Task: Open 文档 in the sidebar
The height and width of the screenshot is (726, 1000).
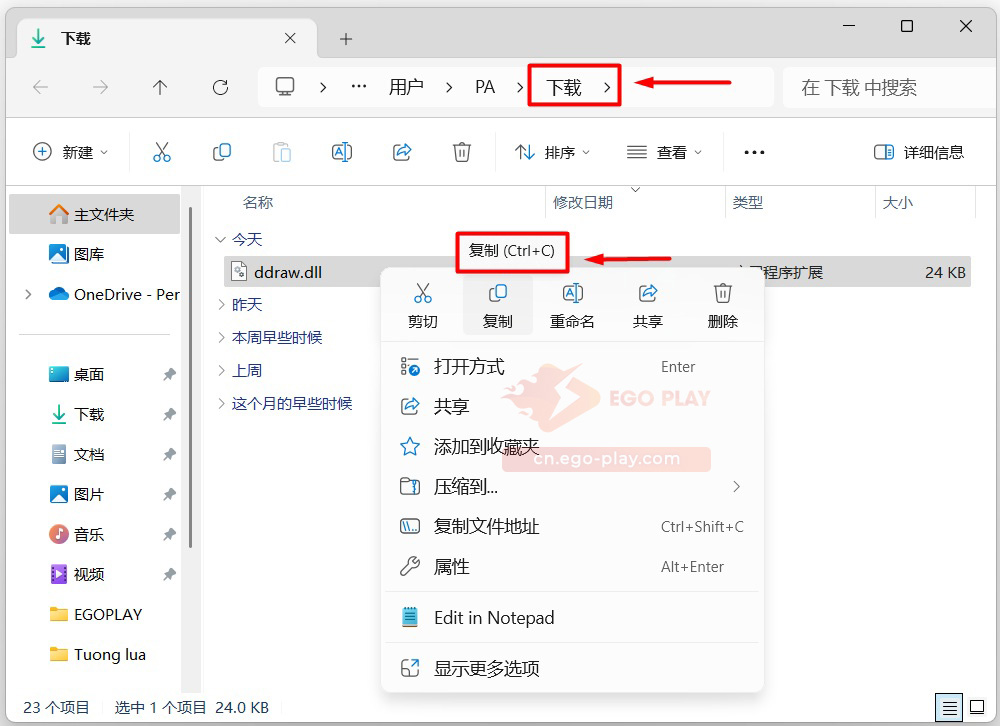Action: [x=94, y=455]
